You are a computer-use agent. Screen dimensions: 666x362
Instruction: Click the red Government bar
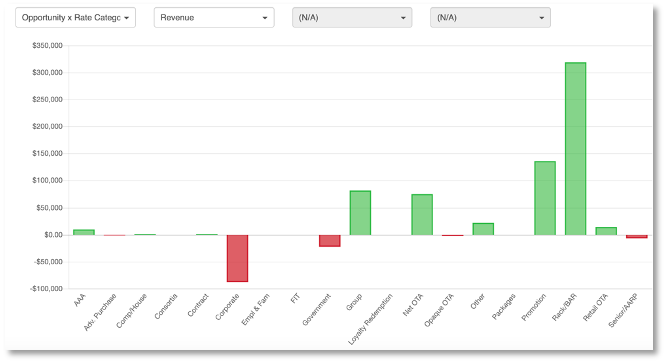330,241
